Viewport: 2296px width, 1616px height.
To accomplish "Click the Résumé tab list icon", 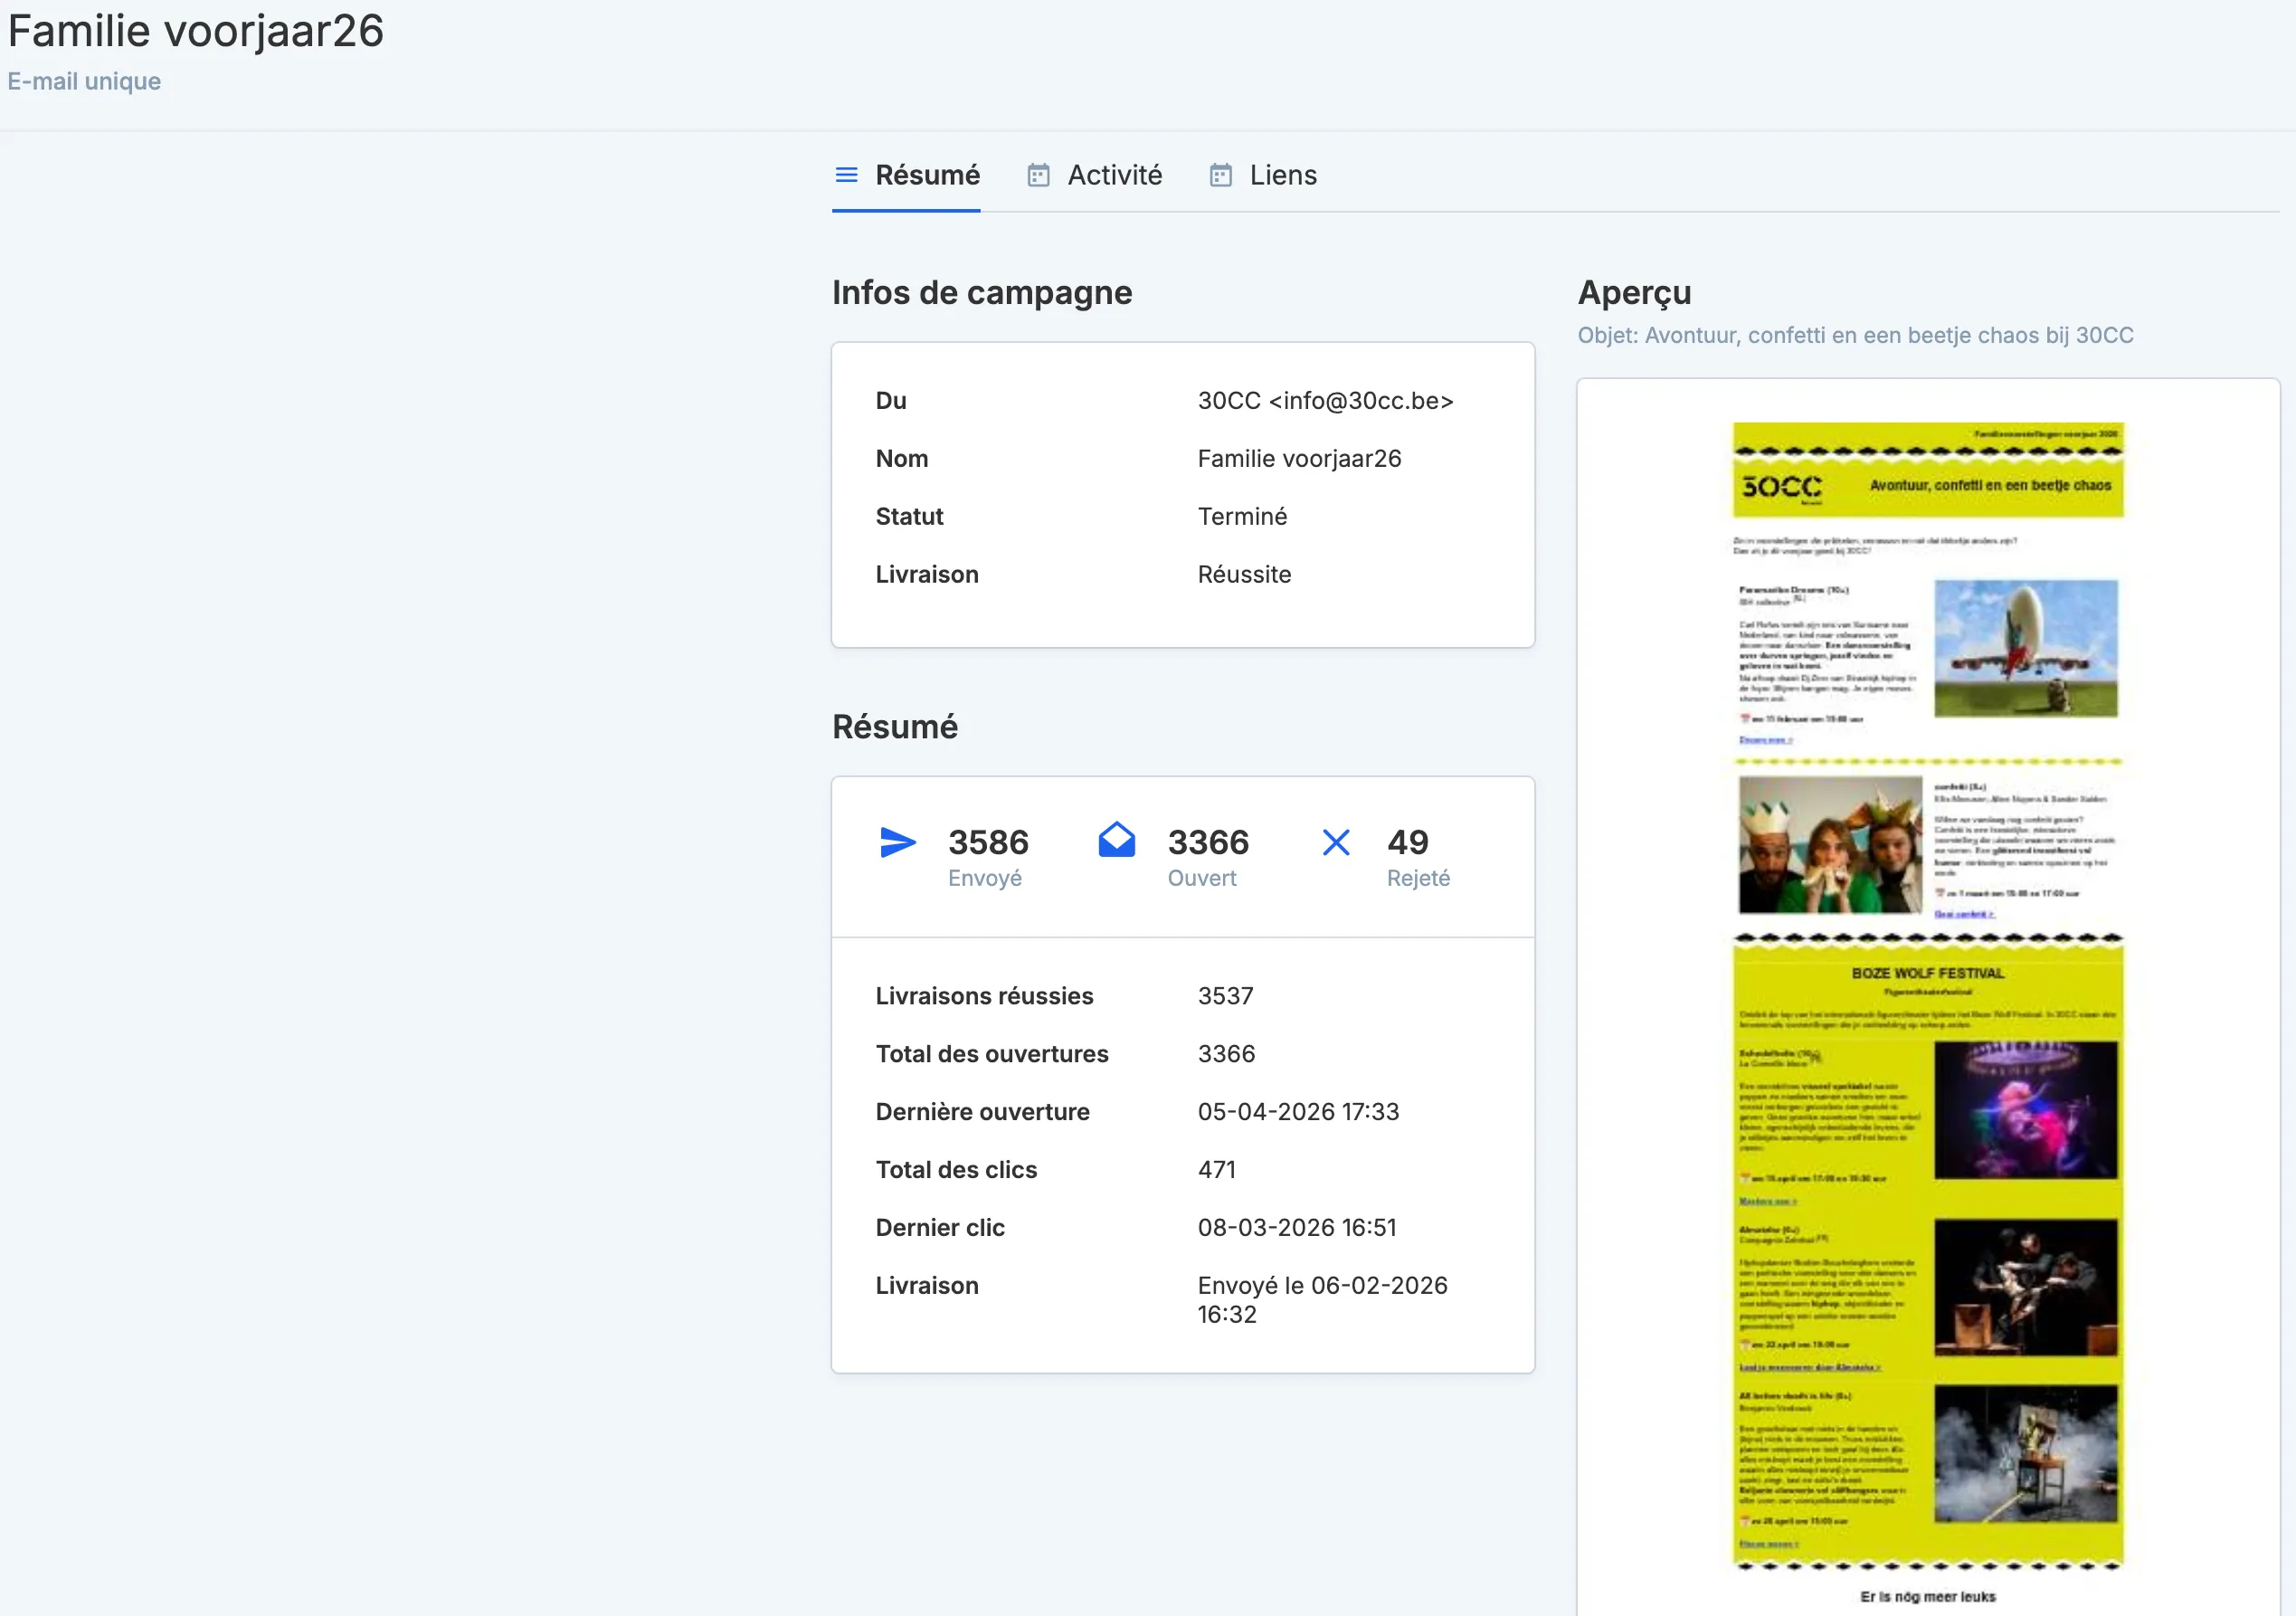I will tap(847, 175).
